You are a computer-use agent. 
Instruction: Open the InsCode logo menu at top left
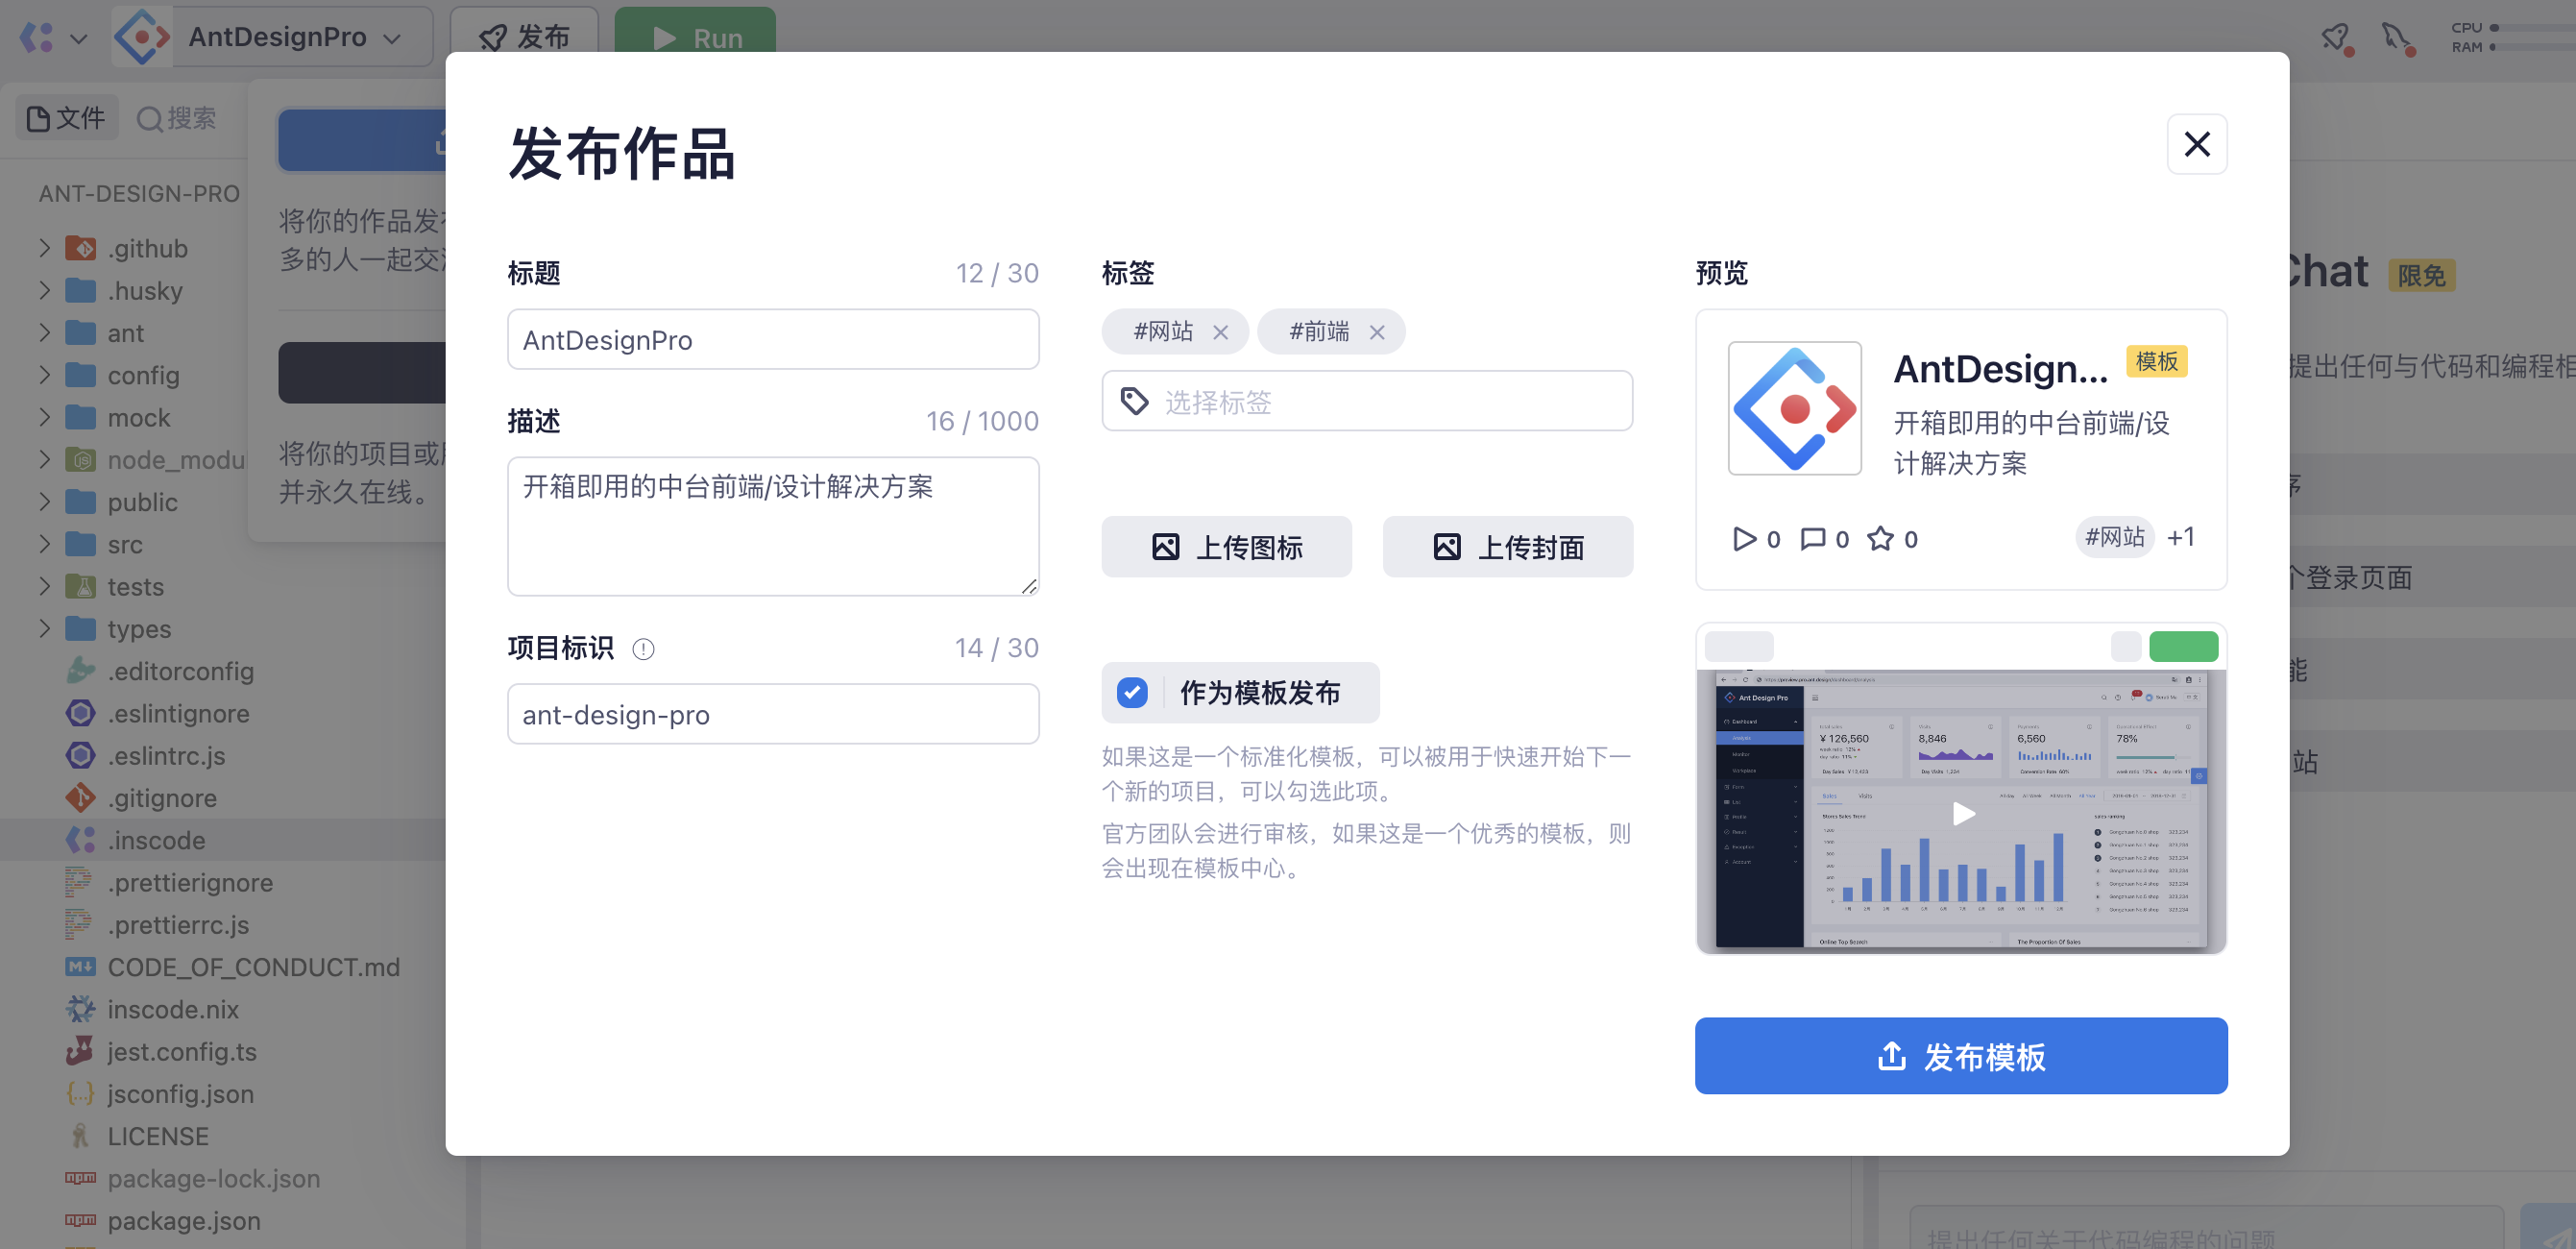tap(54, 38)
